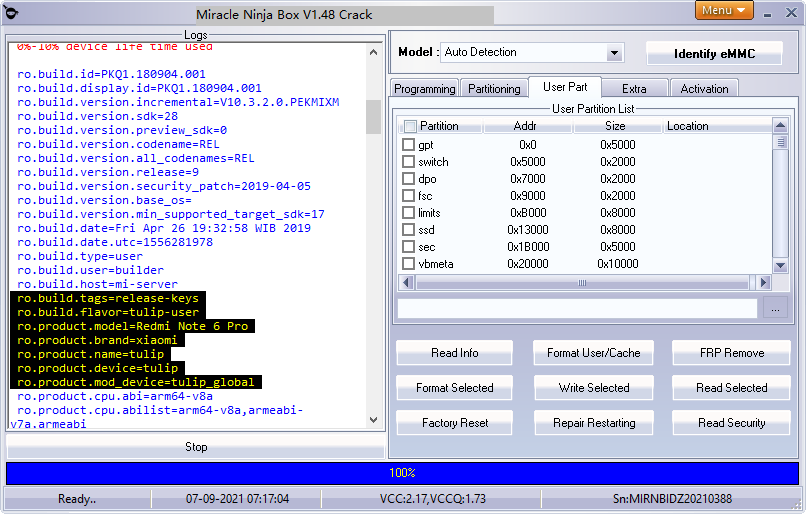The width and height of the screenshot is (806, 514).
Task: Click the FRP Remove button
Action: tap(731, 353)
